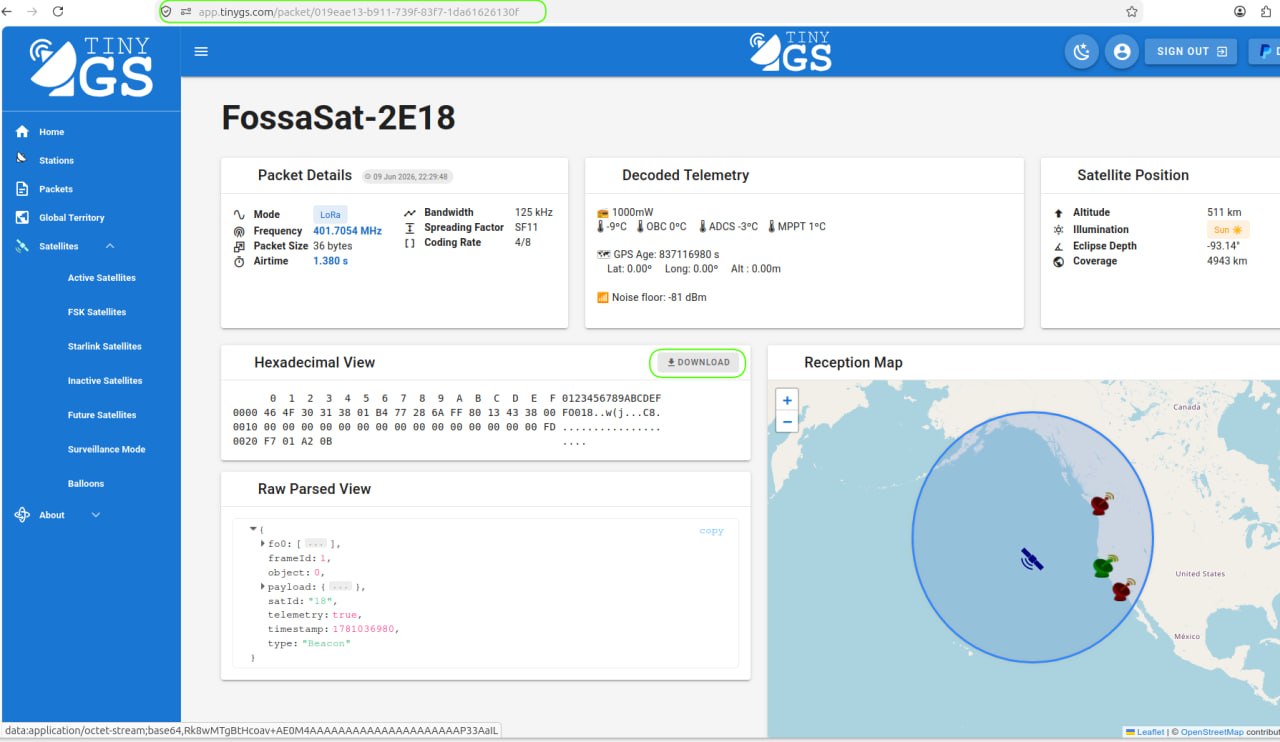Open Global Territory in the sidebar
The image size is (1280, 742).
click(71, 218)
